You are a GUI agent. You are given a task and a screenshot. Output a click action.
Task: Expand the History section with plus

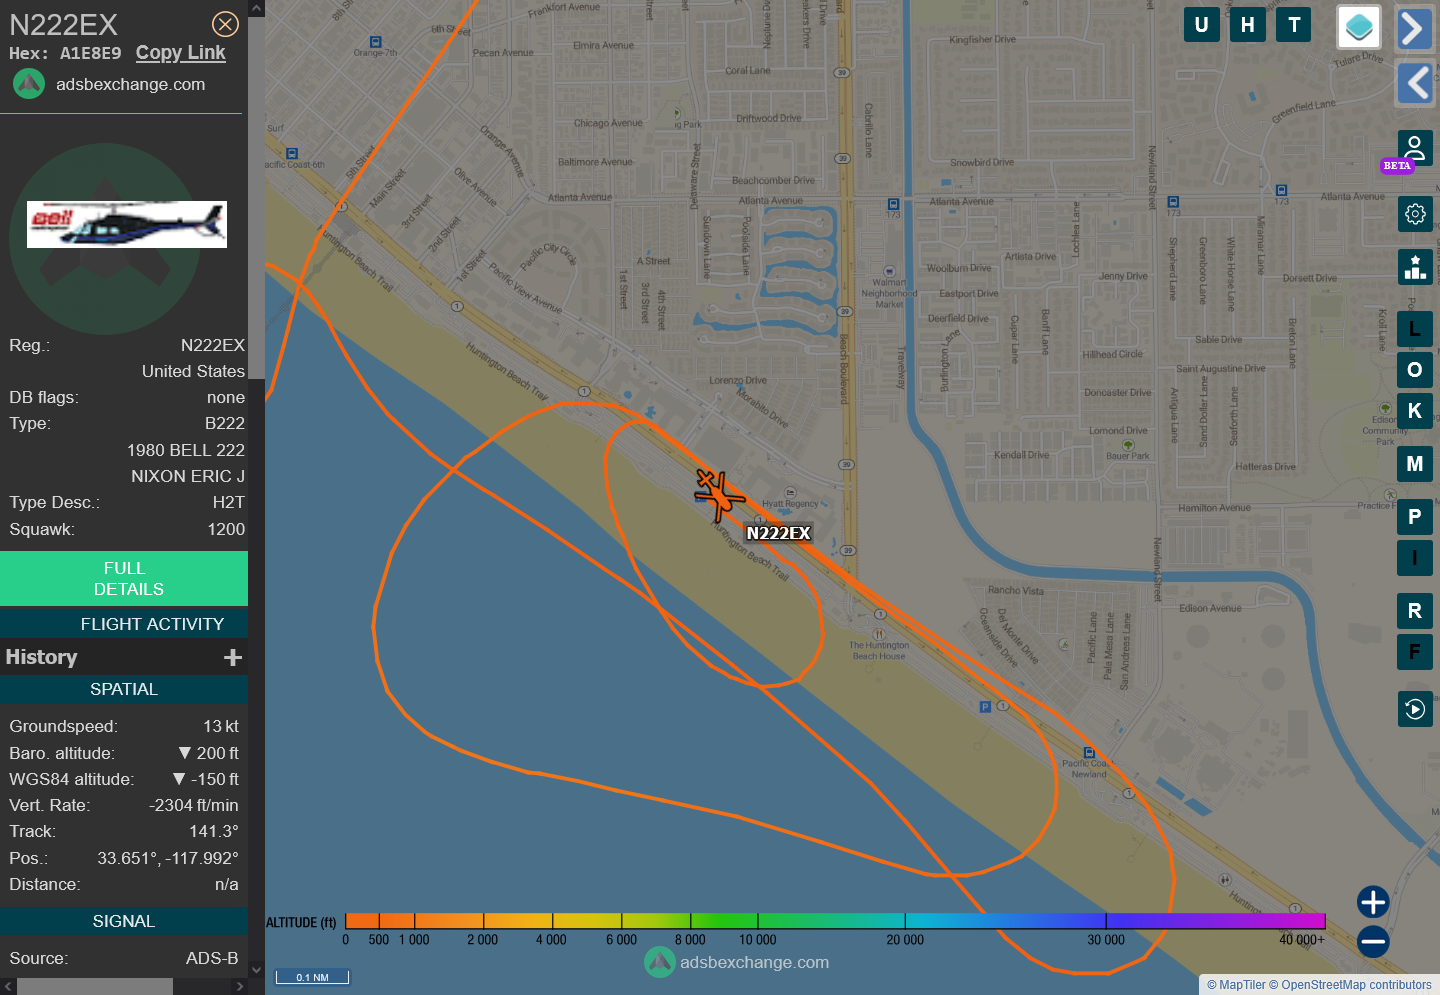(233, 657)
